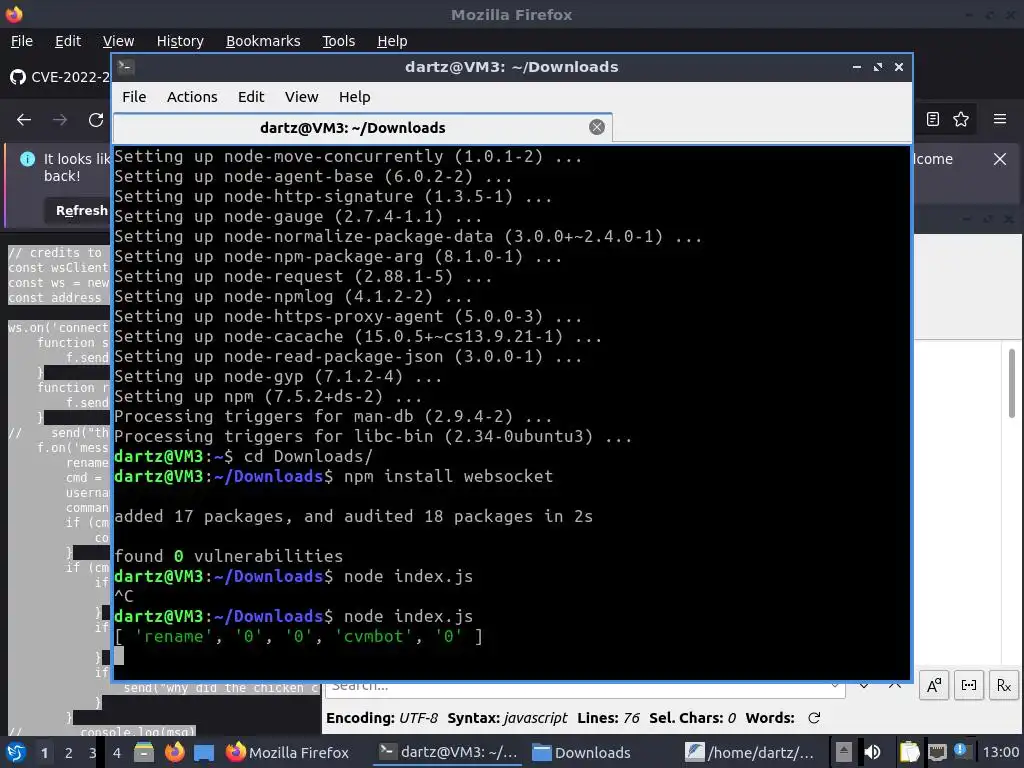Switch to Mozilla Firefox taskbar window

(x=288, y=752)
